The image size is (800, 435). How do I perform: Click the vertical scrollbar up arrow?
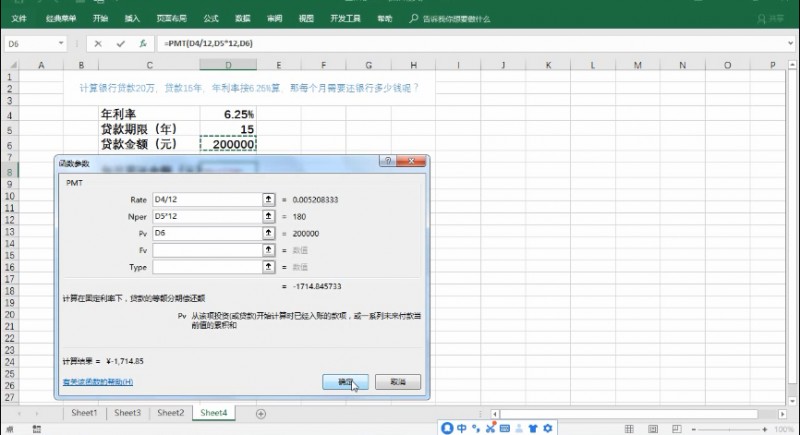click(x=792, y=65)
